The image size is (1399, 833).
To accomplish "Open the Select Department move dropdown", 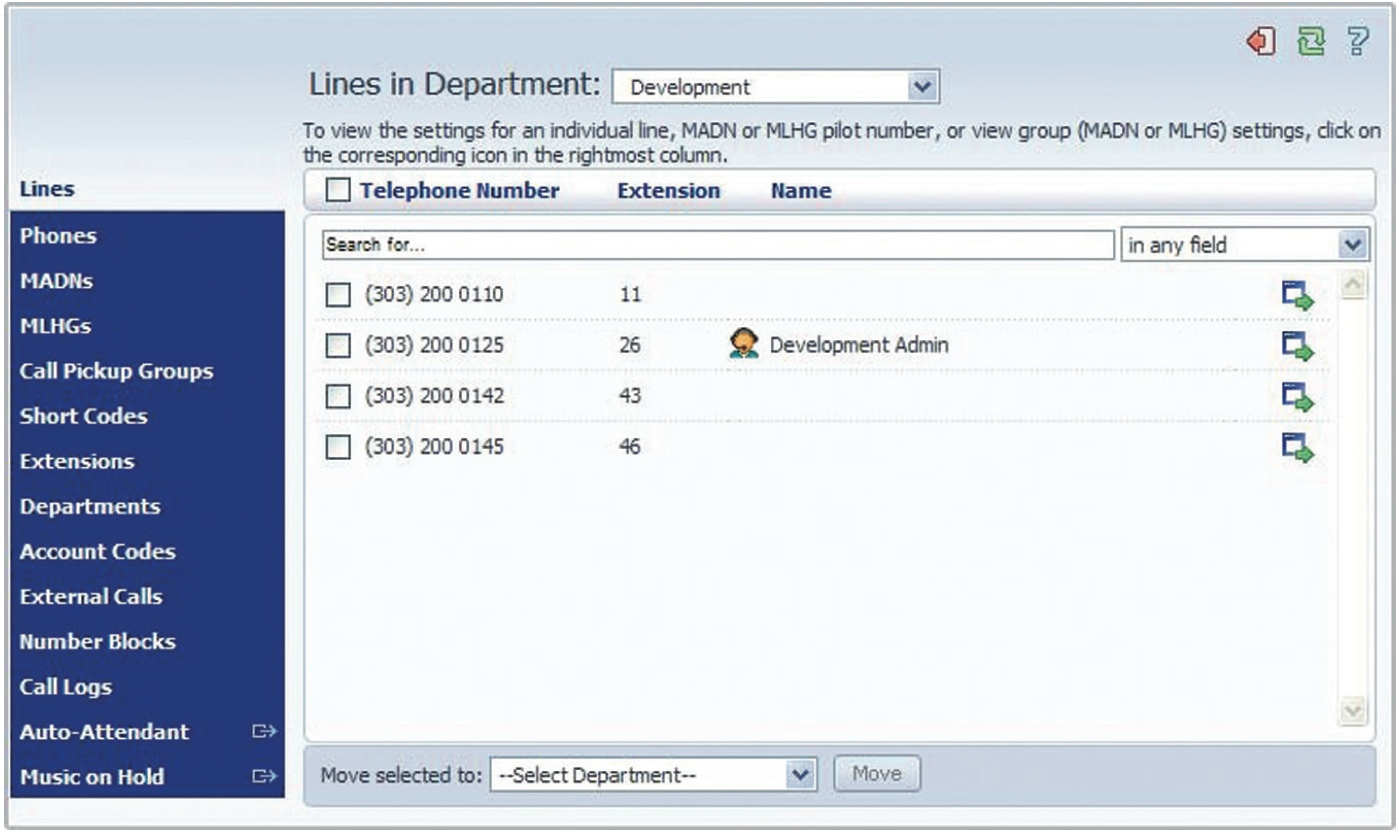I will coord(655,775).
